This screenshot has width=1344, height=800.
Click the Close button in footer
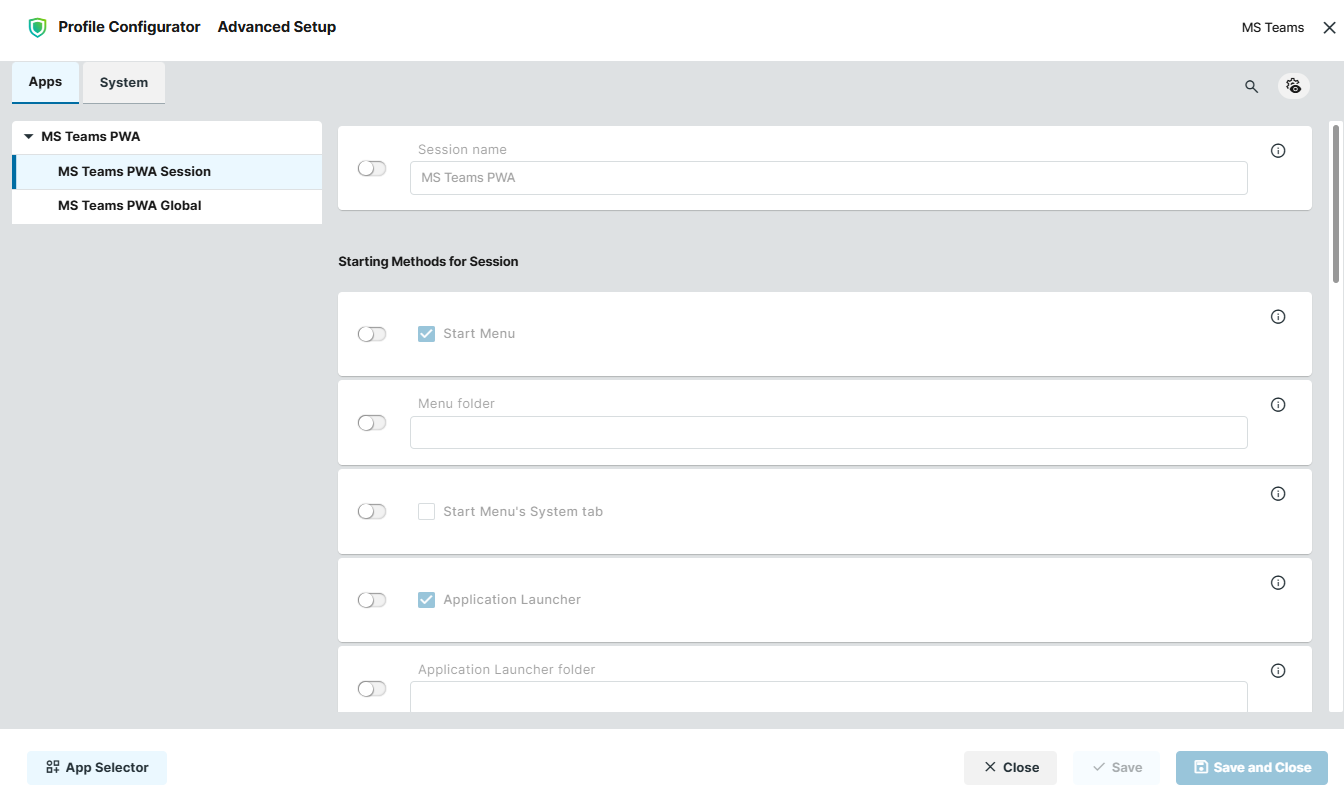(x=1010, y=768)
